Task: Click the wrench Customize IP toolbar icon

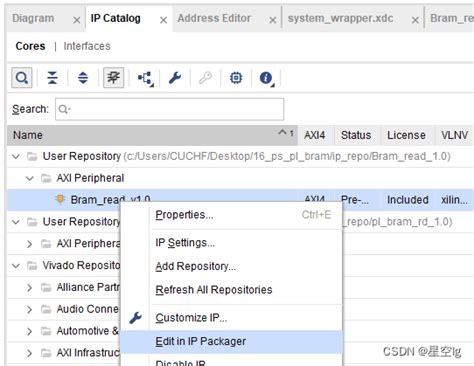Action: click(x=175, y=78)
